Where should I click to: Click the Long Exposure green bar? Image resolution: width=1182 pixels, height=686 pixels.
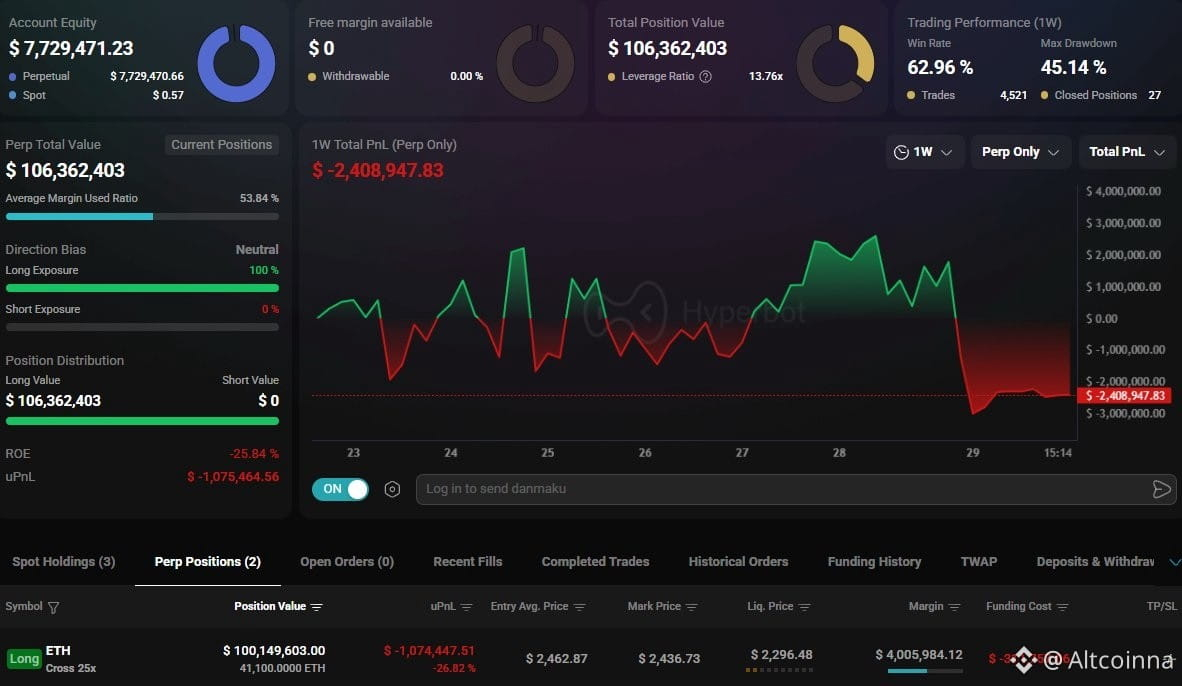142,288
